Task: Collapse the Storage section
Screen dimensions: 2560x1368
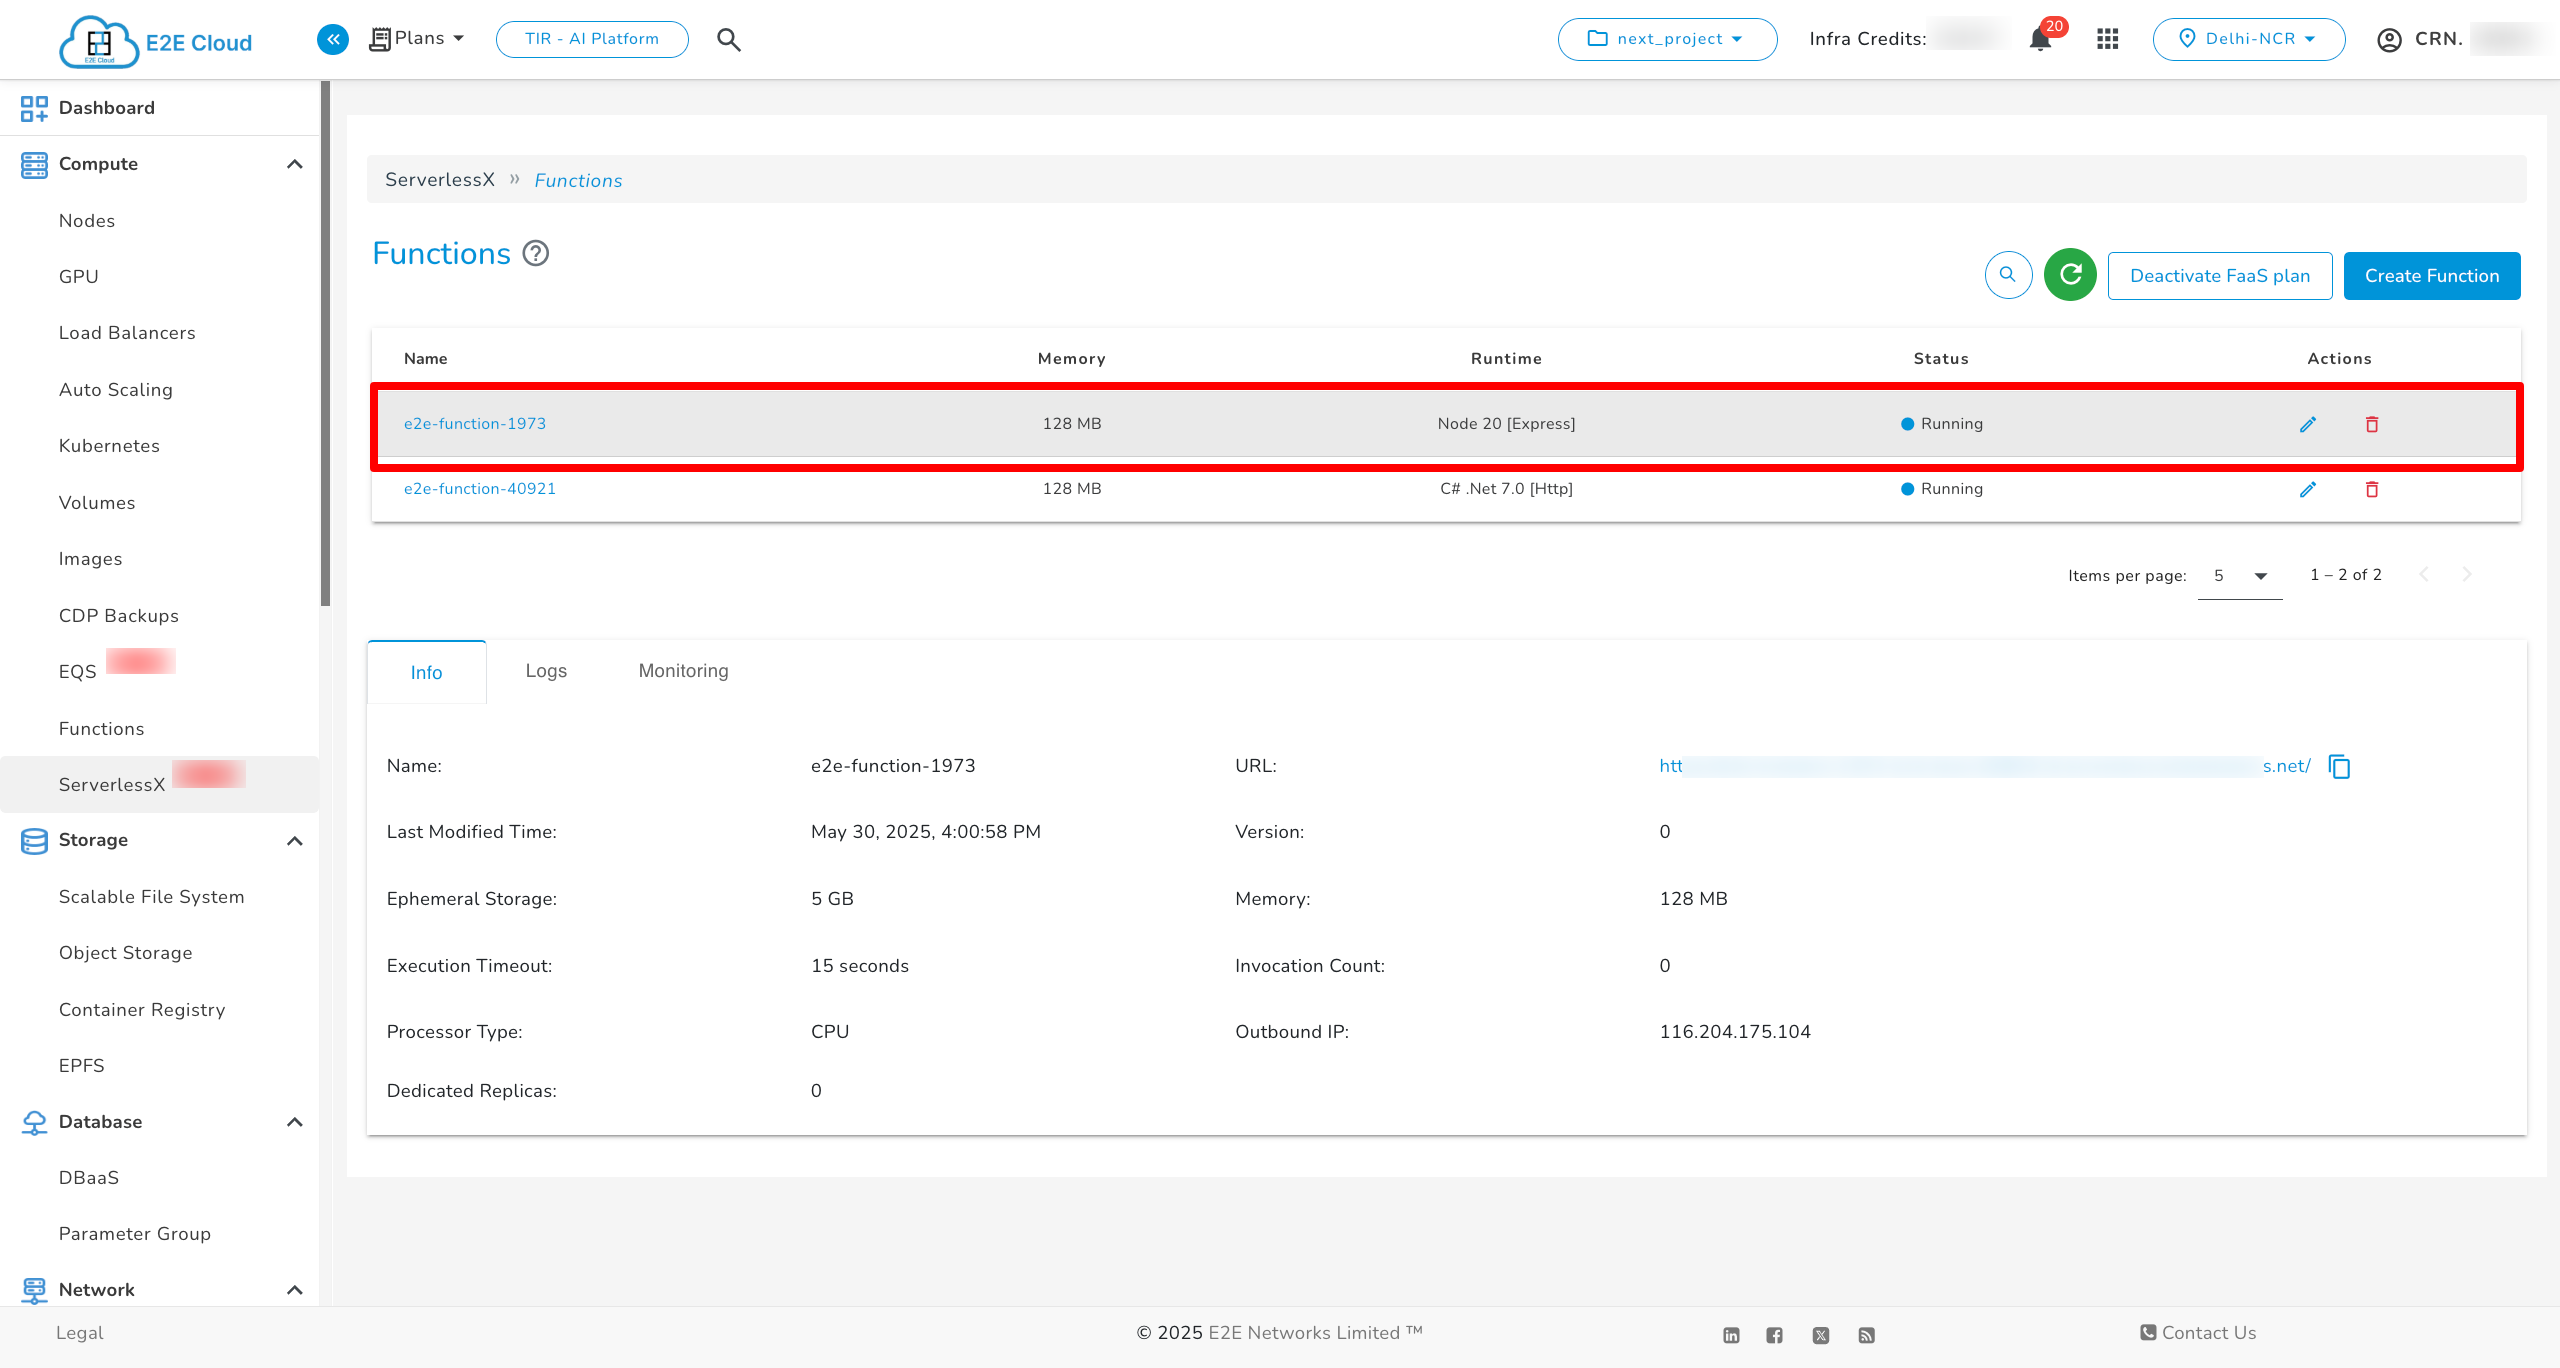Action: [x=294, y=841]
